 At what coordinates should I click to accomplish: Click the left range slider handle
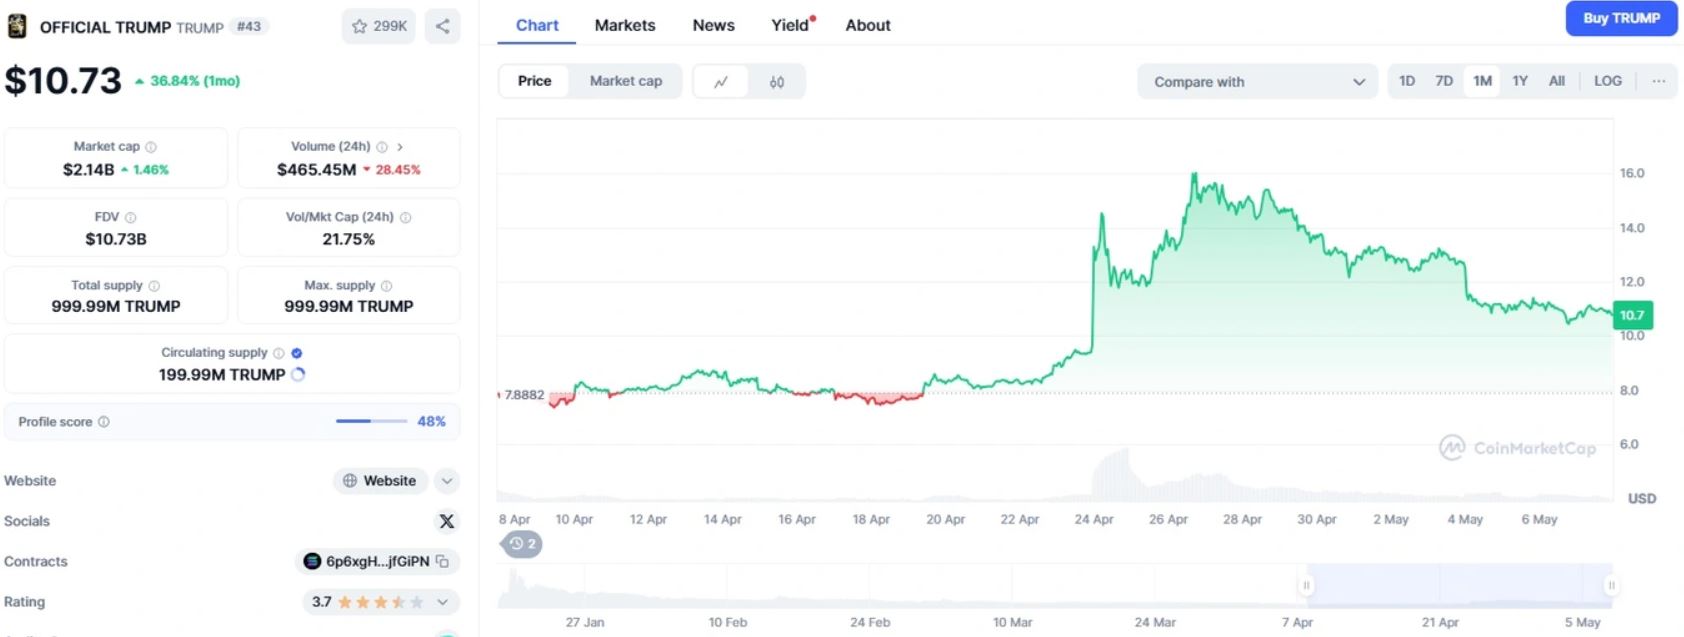(1306, 586)
